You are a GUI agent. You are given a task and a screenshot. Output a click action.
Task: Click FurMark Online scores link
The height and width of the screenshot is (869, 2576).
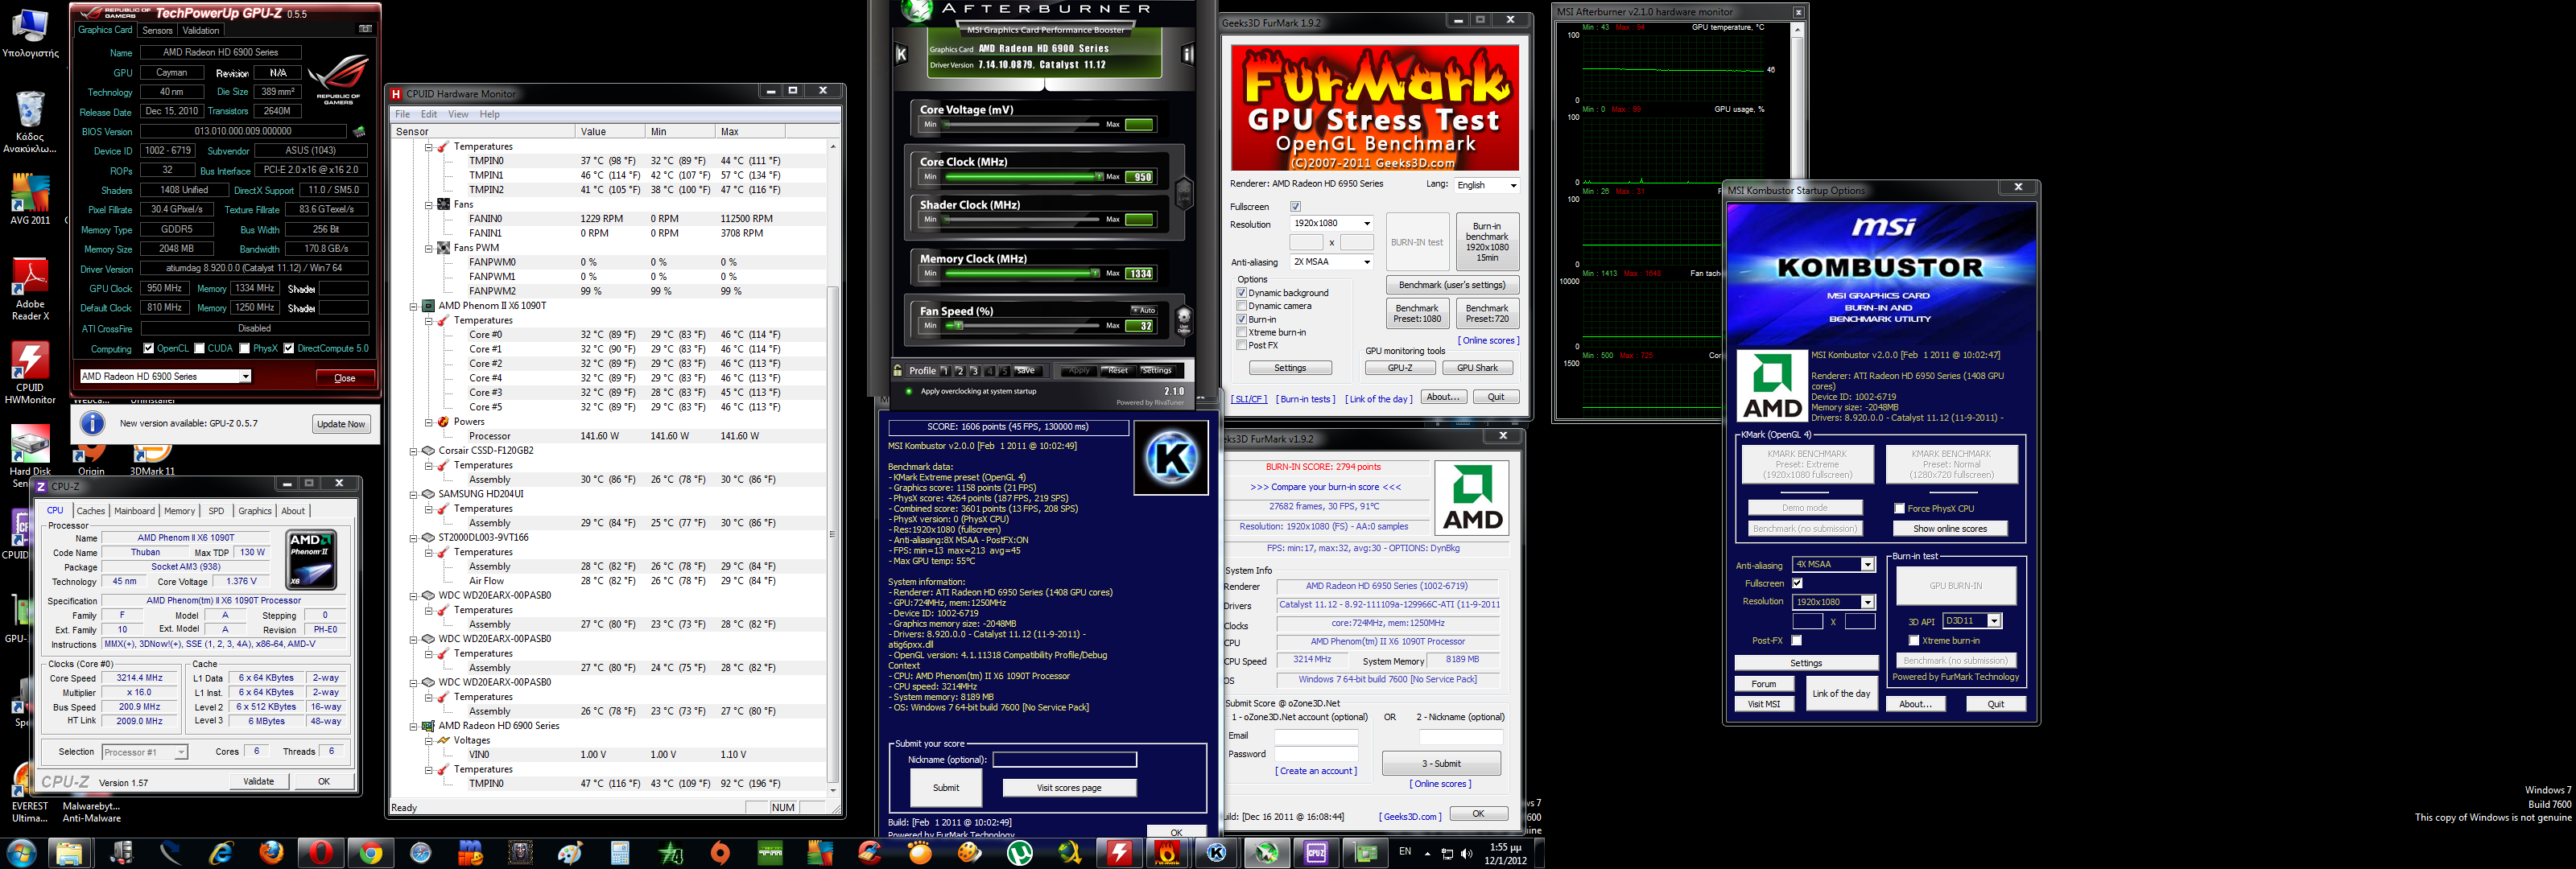1488,341
